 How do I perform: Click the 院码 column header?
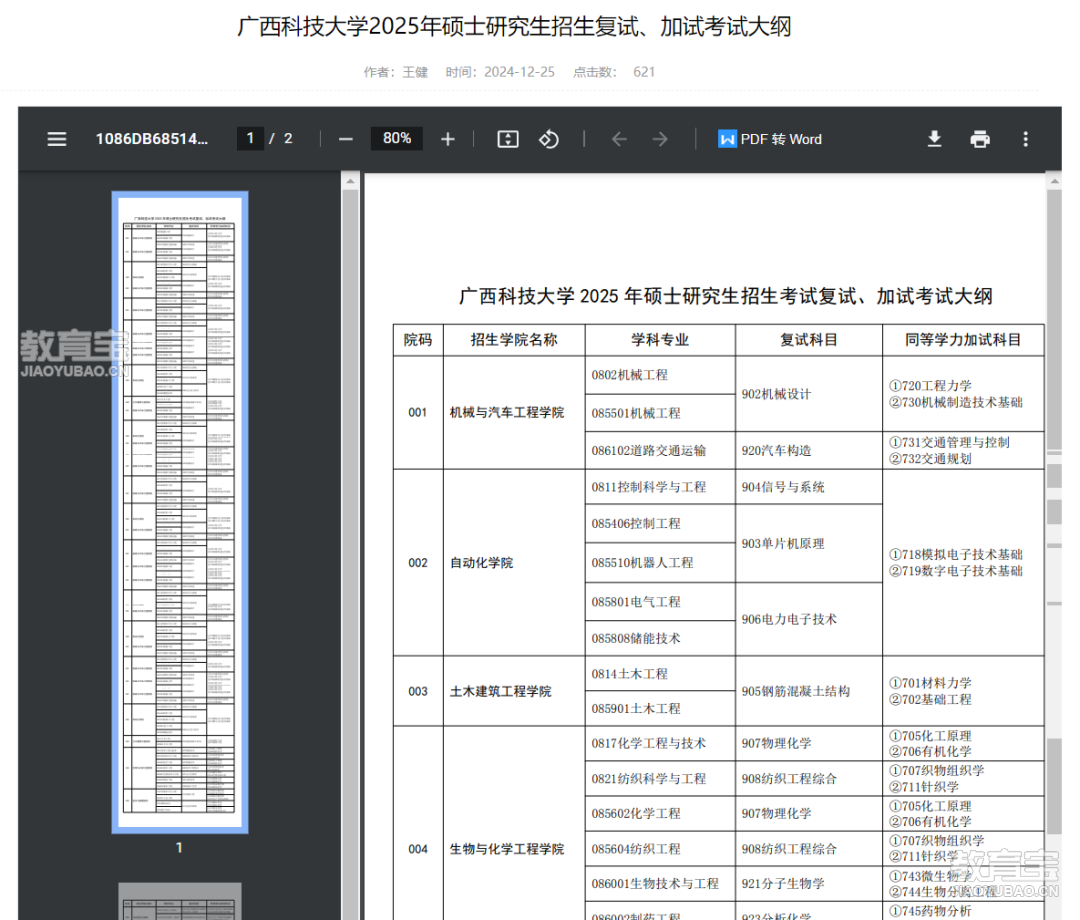point(418,340)
